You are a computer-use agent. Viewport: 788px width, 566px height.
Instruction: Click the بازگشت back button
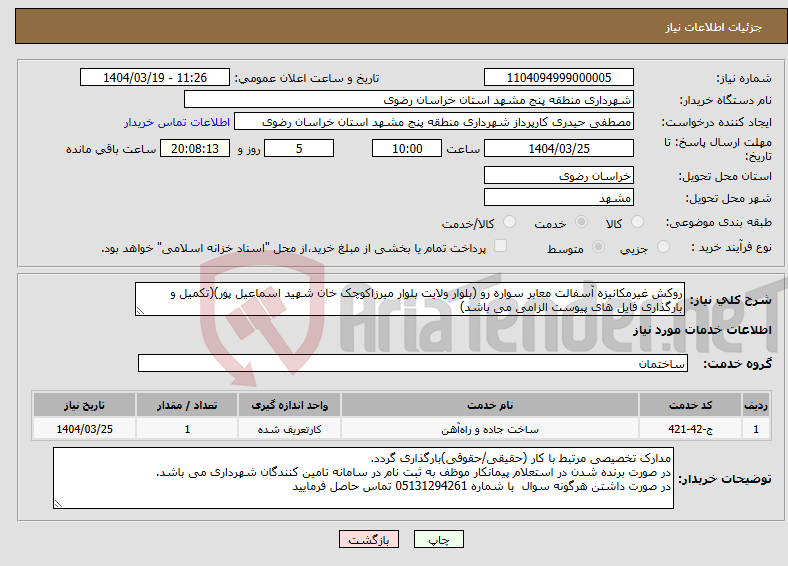point(369,539)
